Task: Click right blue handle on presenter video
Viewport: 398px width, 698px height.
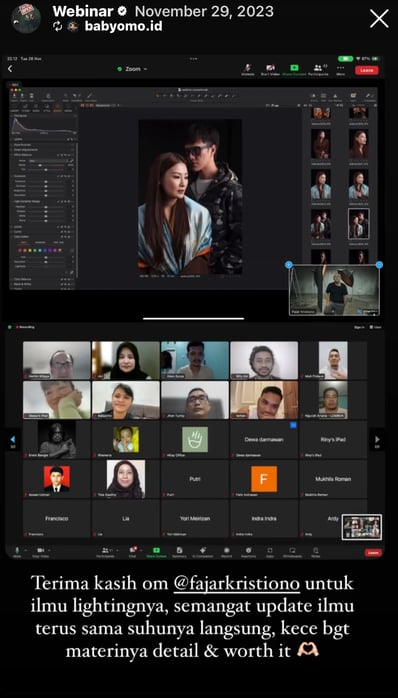Action: (379, 265)
